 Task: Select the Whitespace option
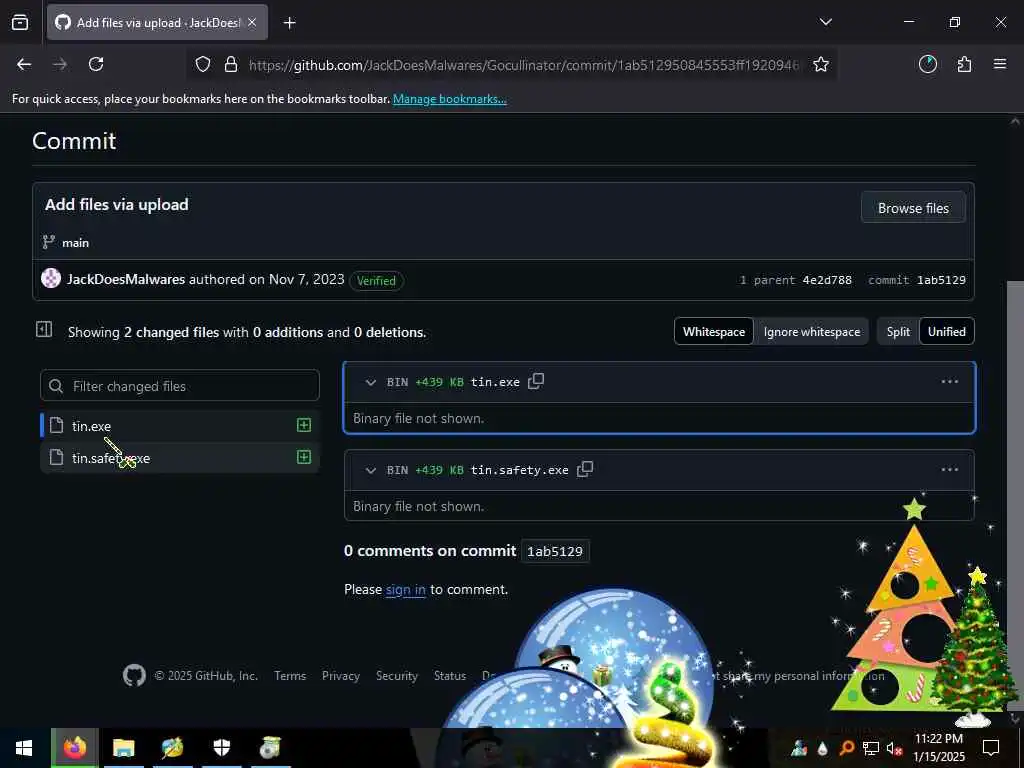coord(714,332)
